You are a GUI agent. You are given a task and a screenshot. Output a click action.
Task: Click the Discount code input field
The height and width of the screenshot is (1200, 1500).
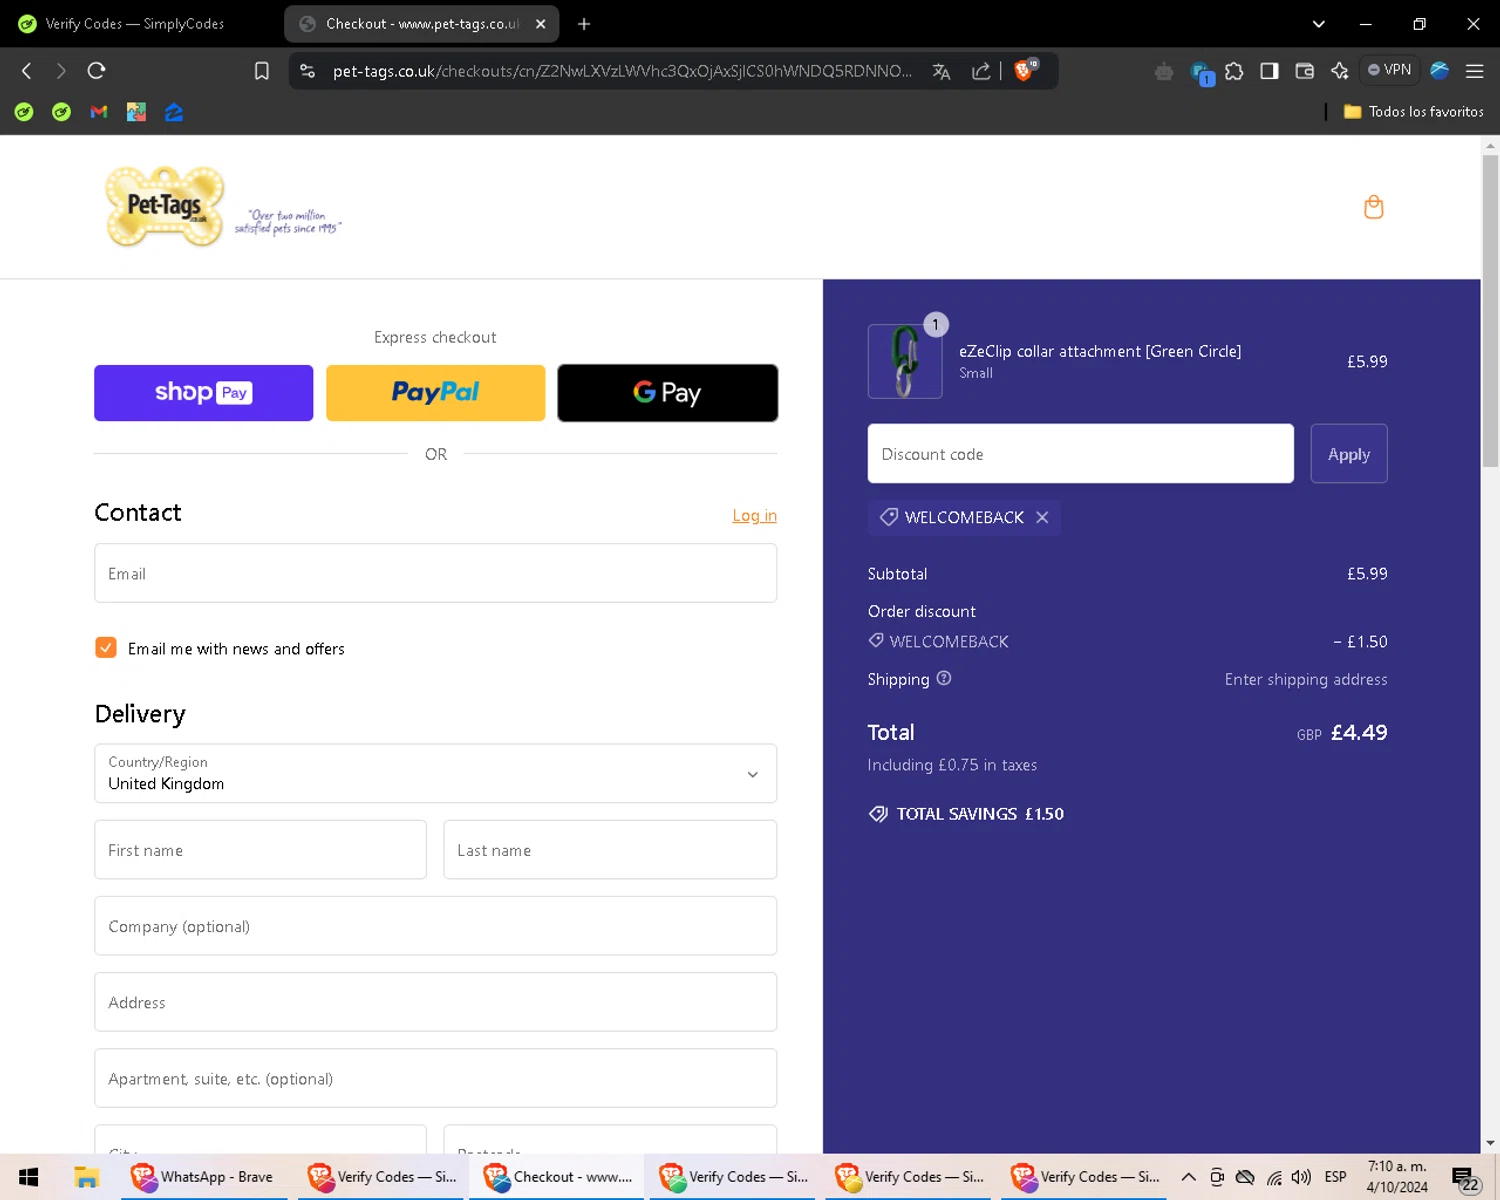(x=1080, y=454)
